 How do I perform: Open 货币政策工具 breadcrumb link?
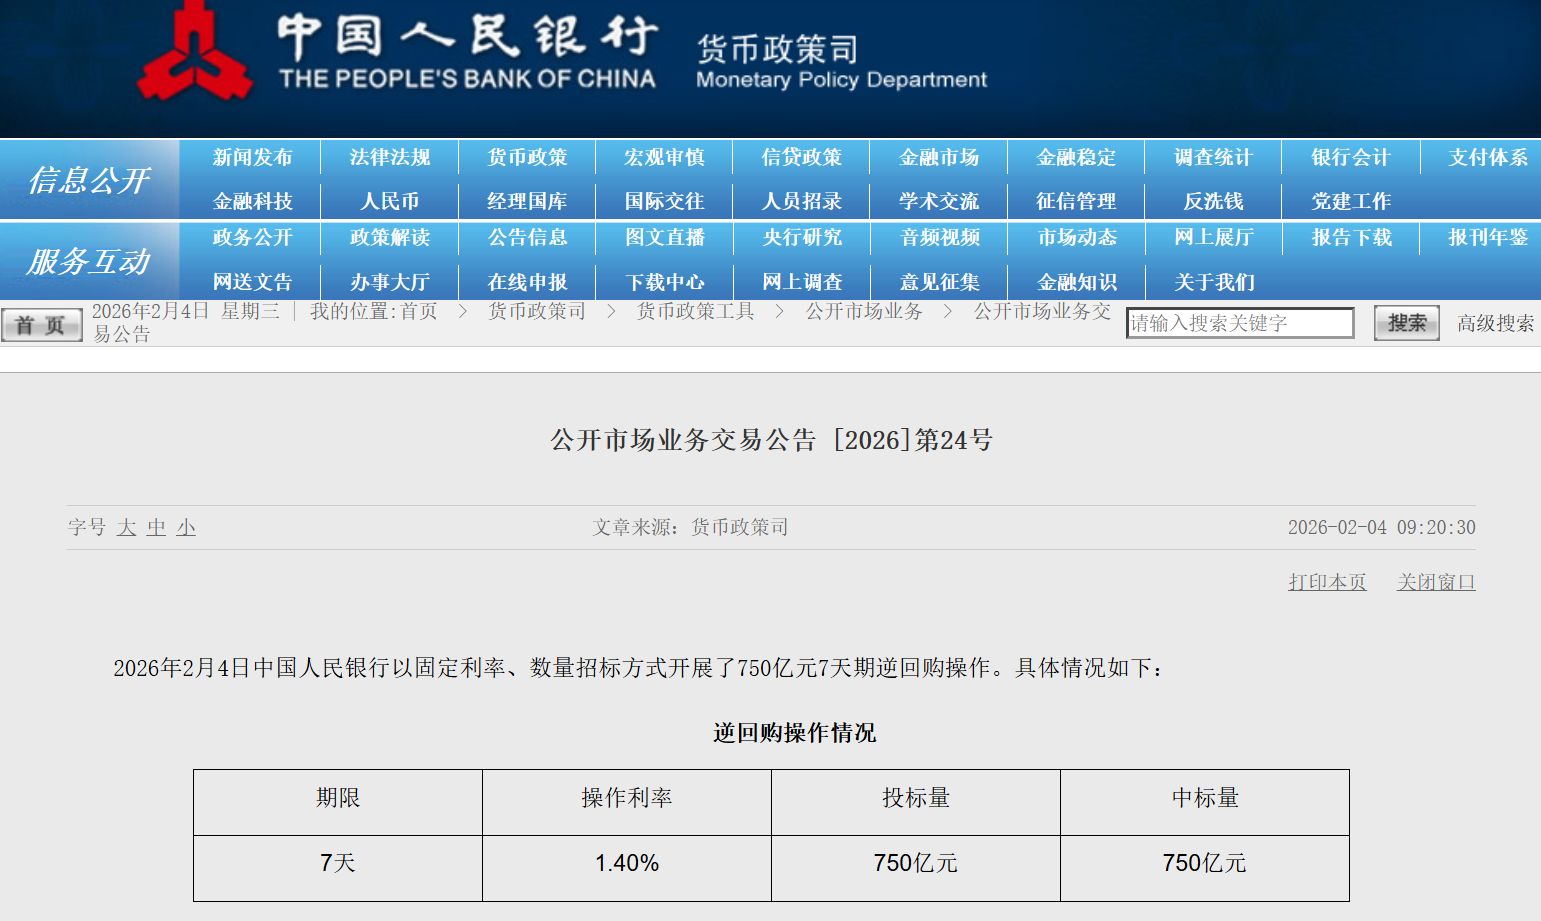pos(695,312)
